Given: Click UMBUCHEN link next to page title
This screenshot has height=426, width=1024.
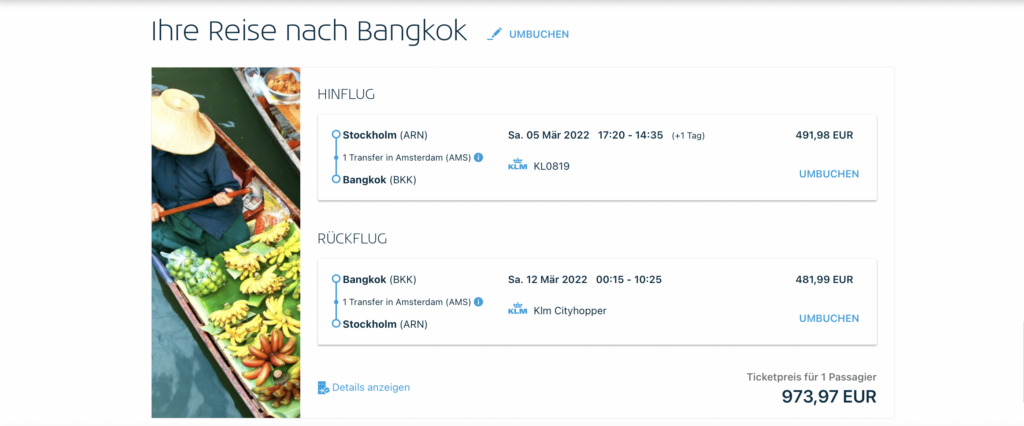Looking at the screenshot, I should tap(538, 34).
